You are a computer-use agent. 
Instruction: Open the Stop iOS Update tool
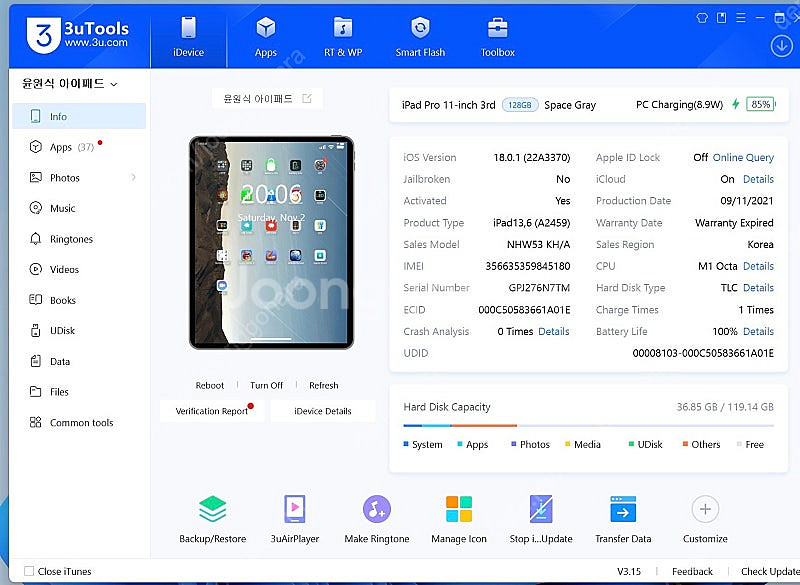pyautogui.click(x=541, y=519)
